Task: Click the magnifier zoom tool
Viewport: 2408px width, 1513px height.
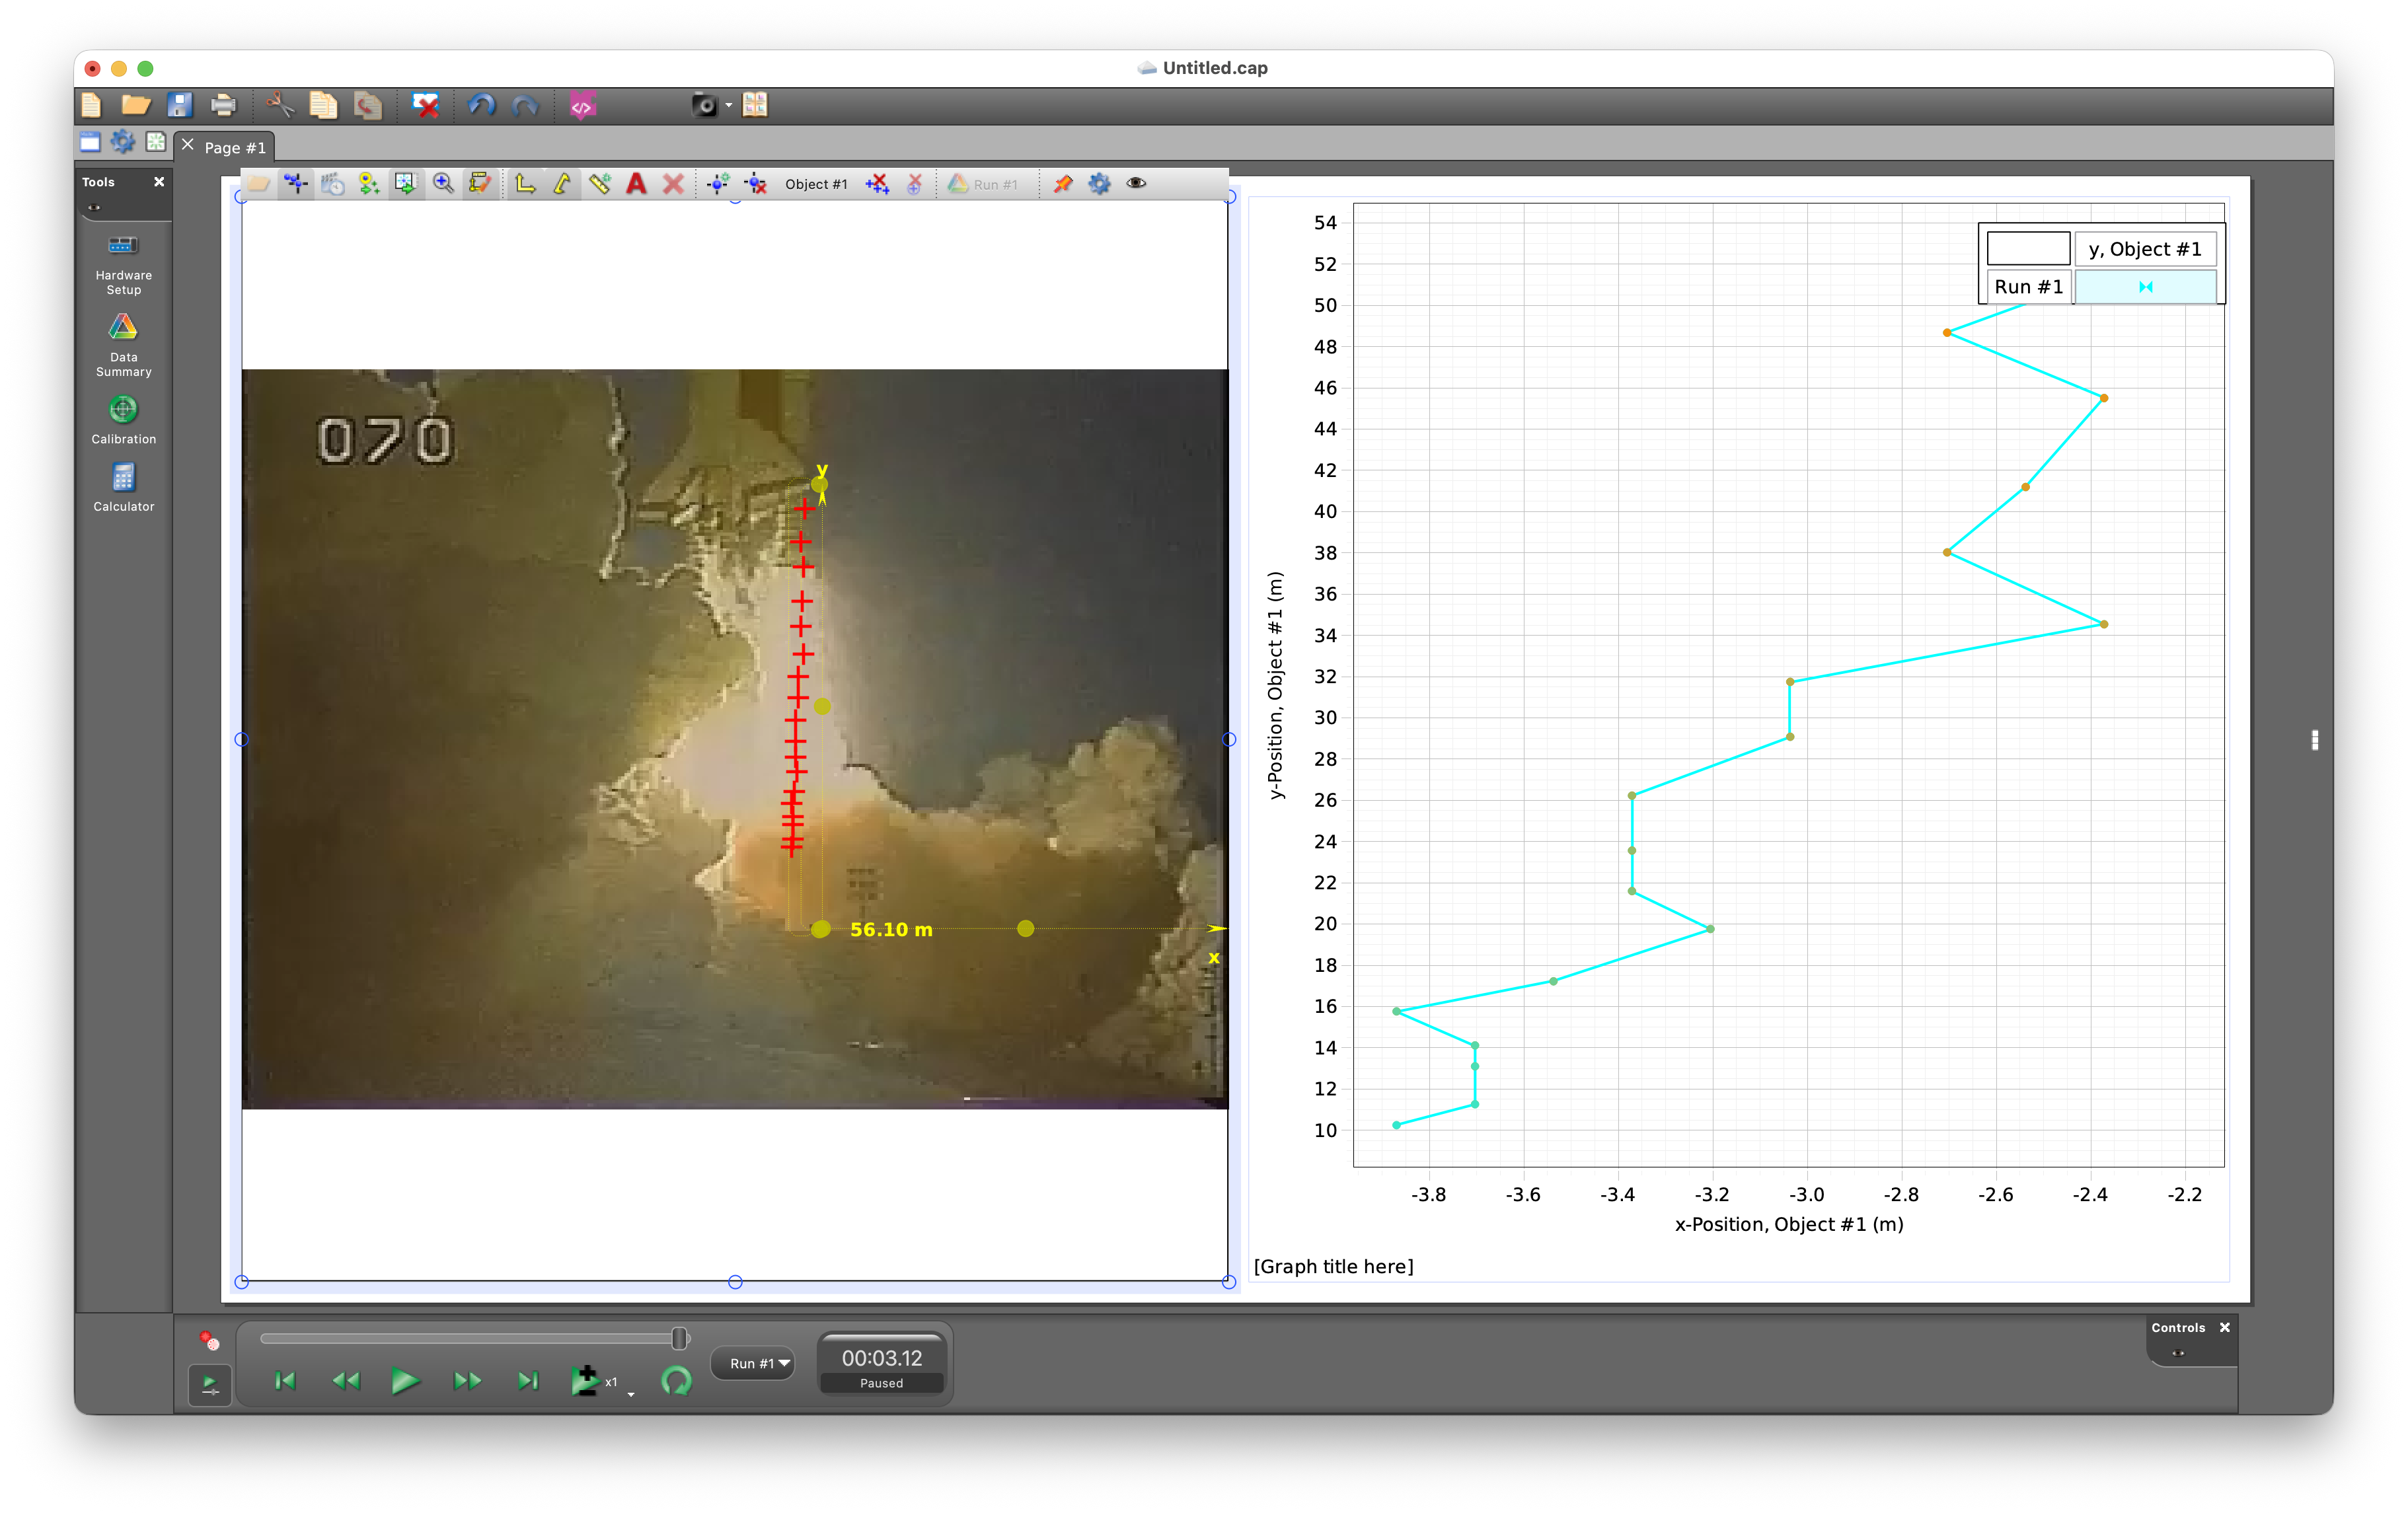Action: click(443, 184)
